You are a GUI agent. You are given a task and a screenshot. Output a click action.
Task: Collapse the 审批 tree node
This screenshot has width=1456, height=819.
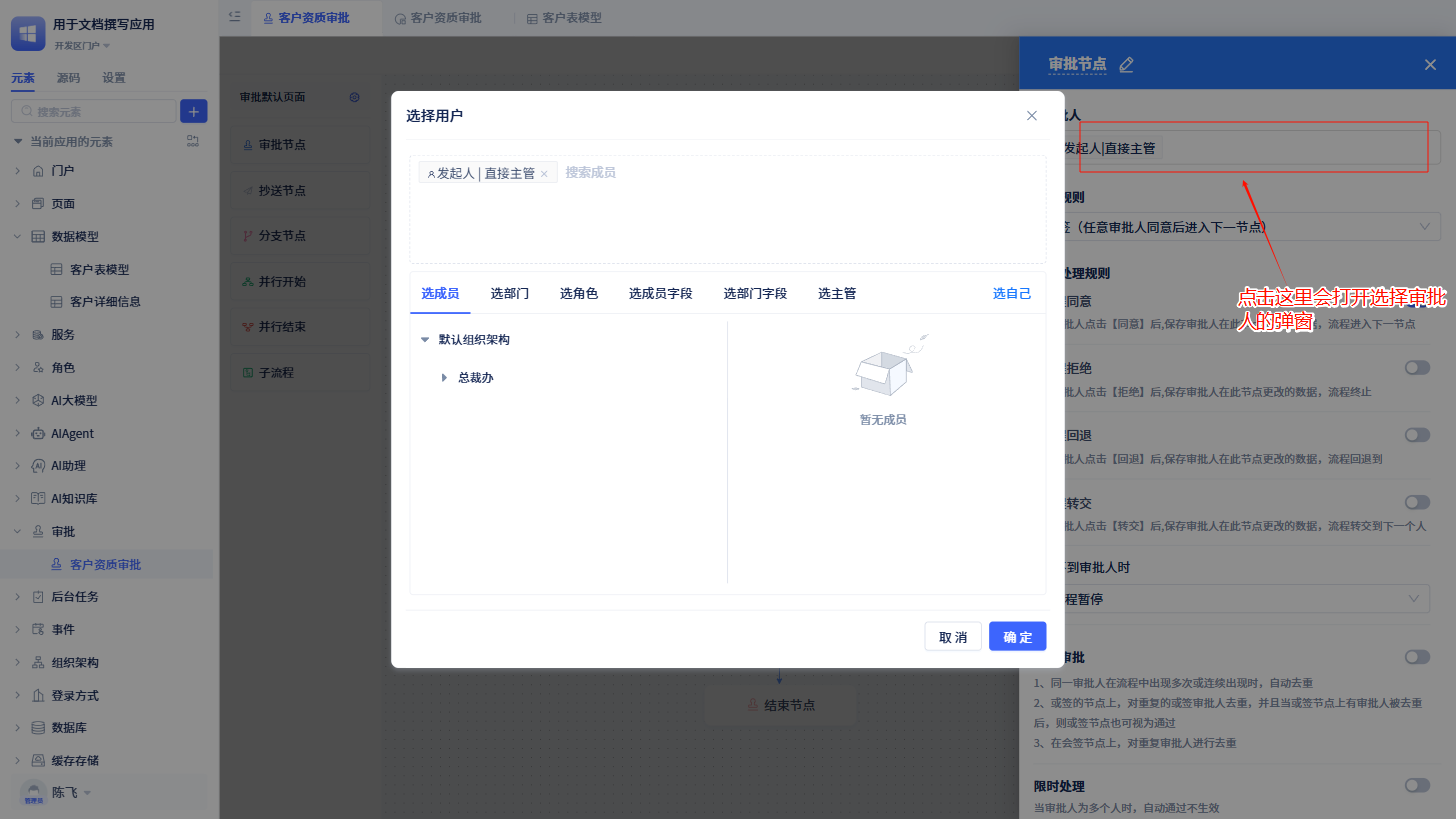pyautogui.click(x=18, y=531)
